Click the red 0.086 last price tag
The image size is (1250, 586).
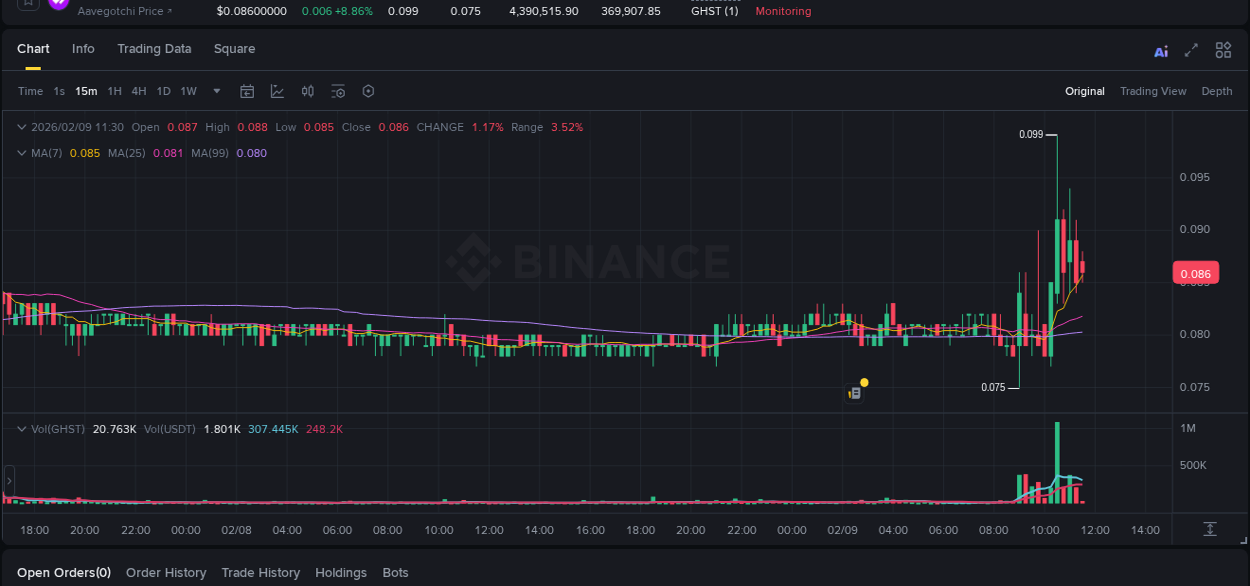[x=1197, y=272]
